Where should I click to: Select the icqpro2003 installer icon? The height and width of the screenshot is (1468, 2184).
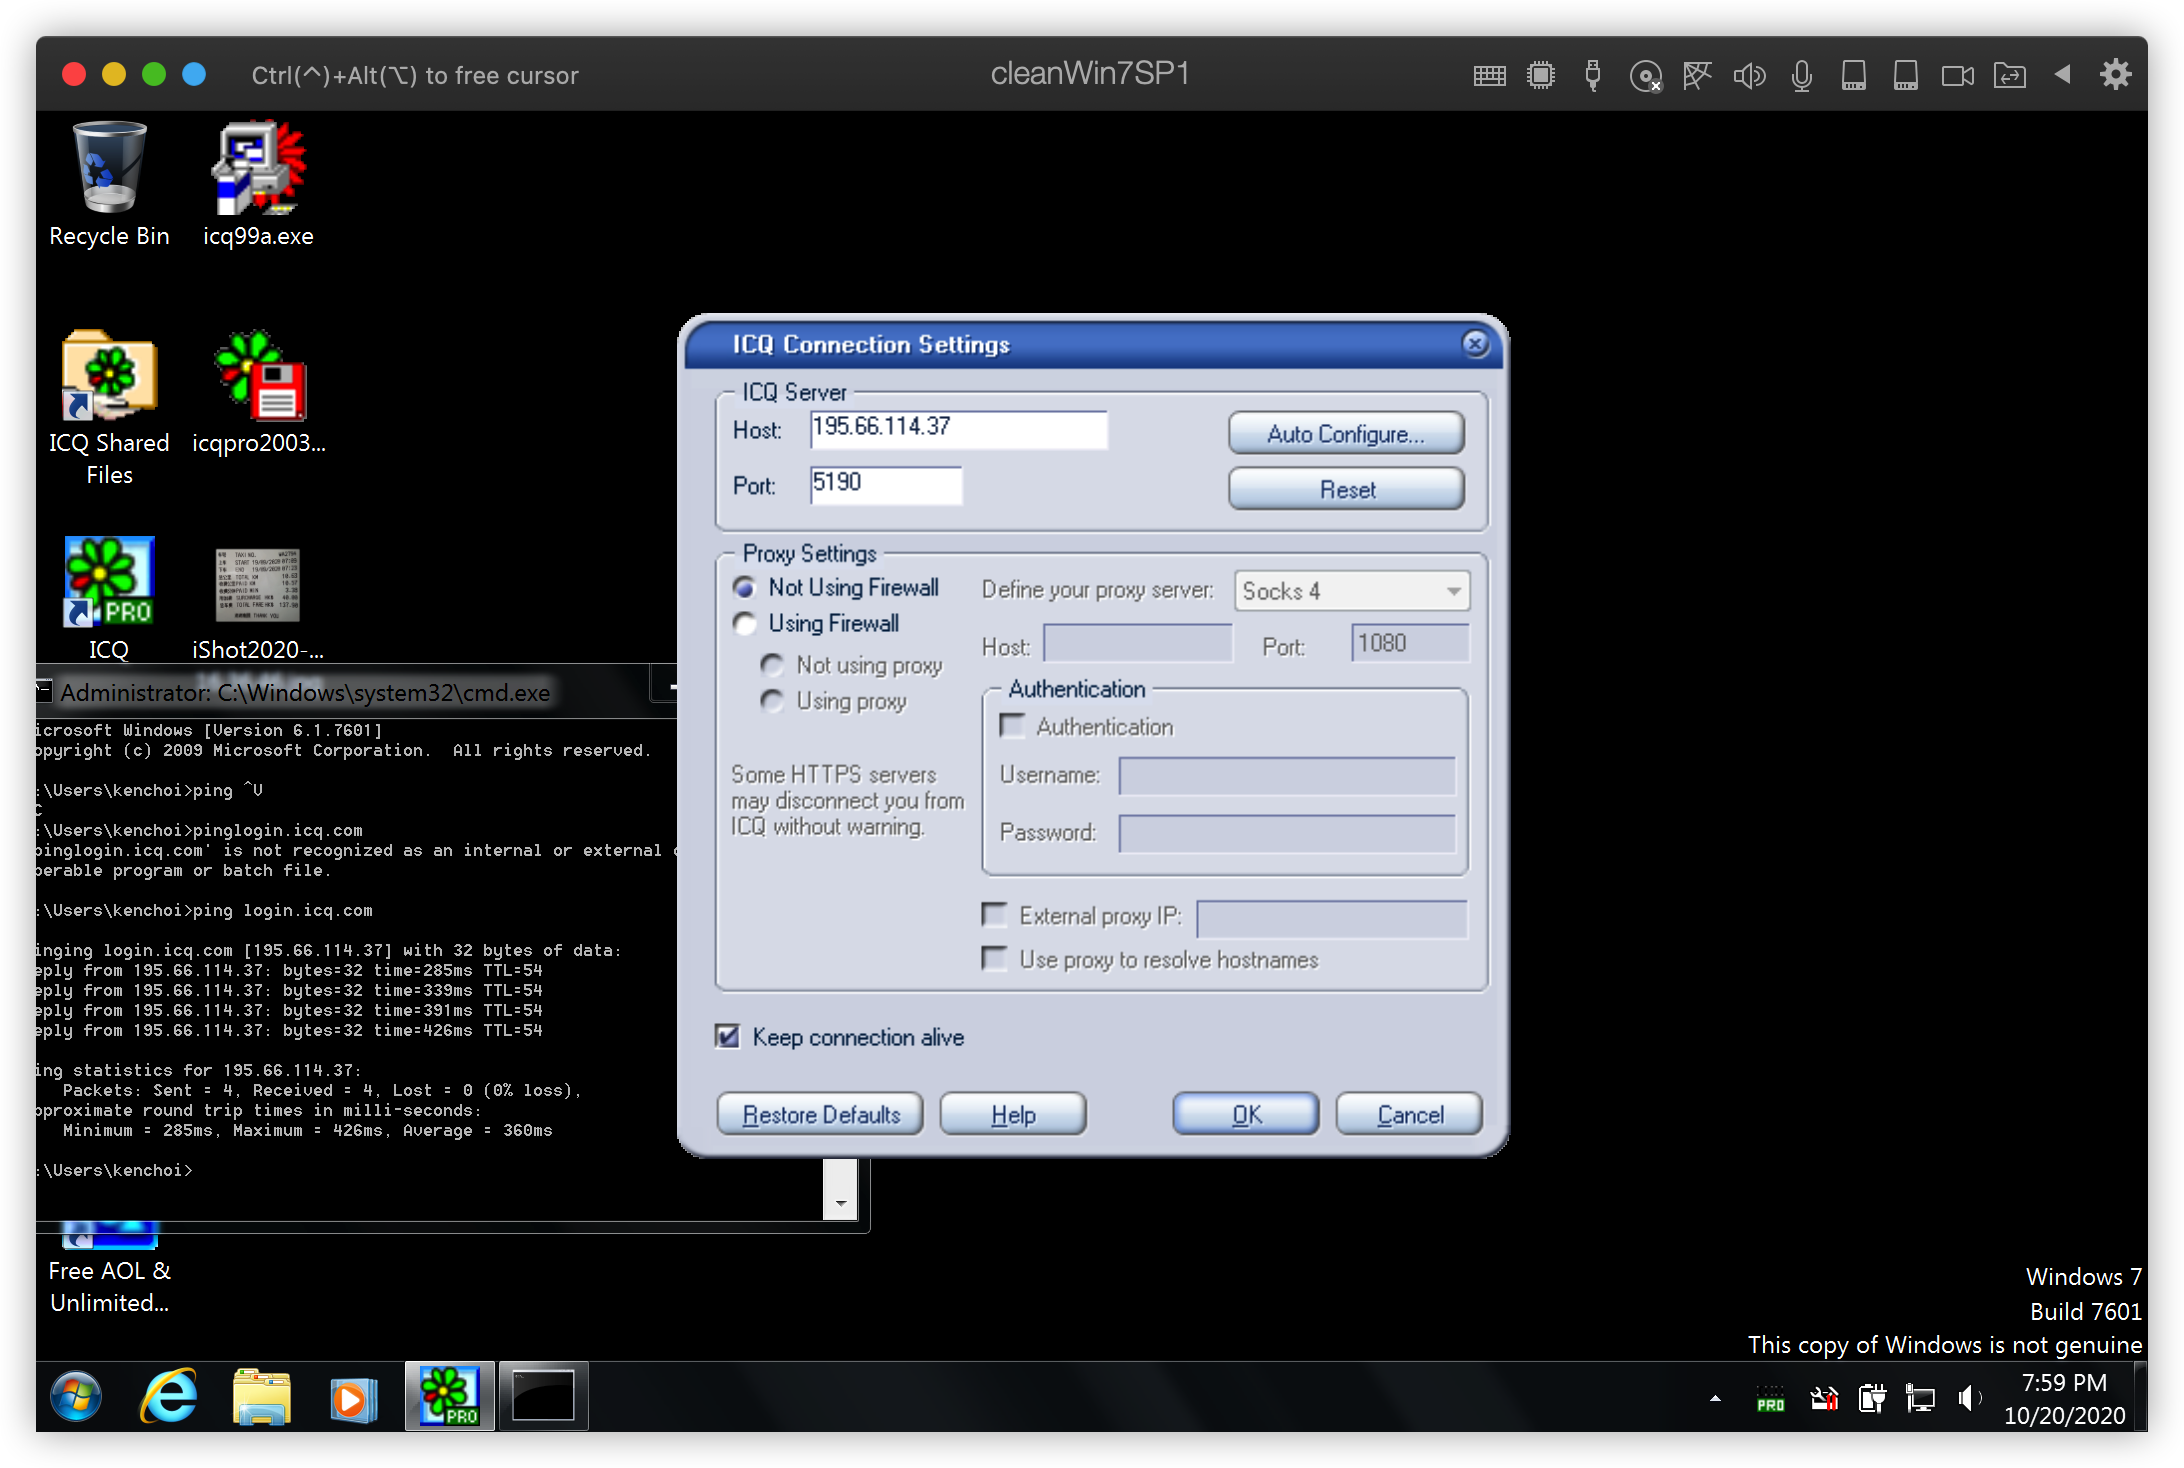[x=258, y=392]
